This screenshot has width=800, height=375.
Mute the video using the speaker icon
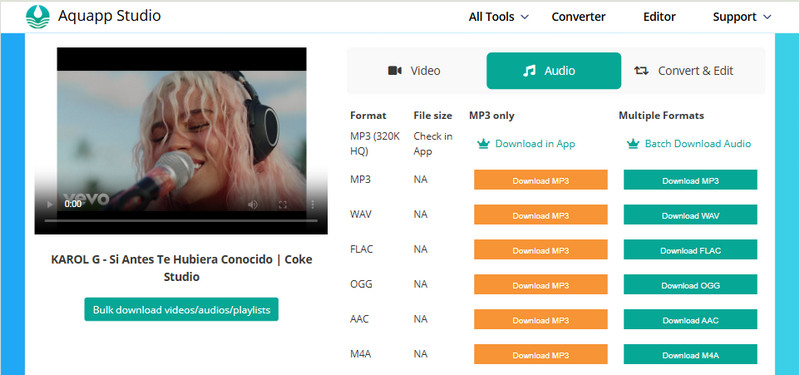coord(253,205)
